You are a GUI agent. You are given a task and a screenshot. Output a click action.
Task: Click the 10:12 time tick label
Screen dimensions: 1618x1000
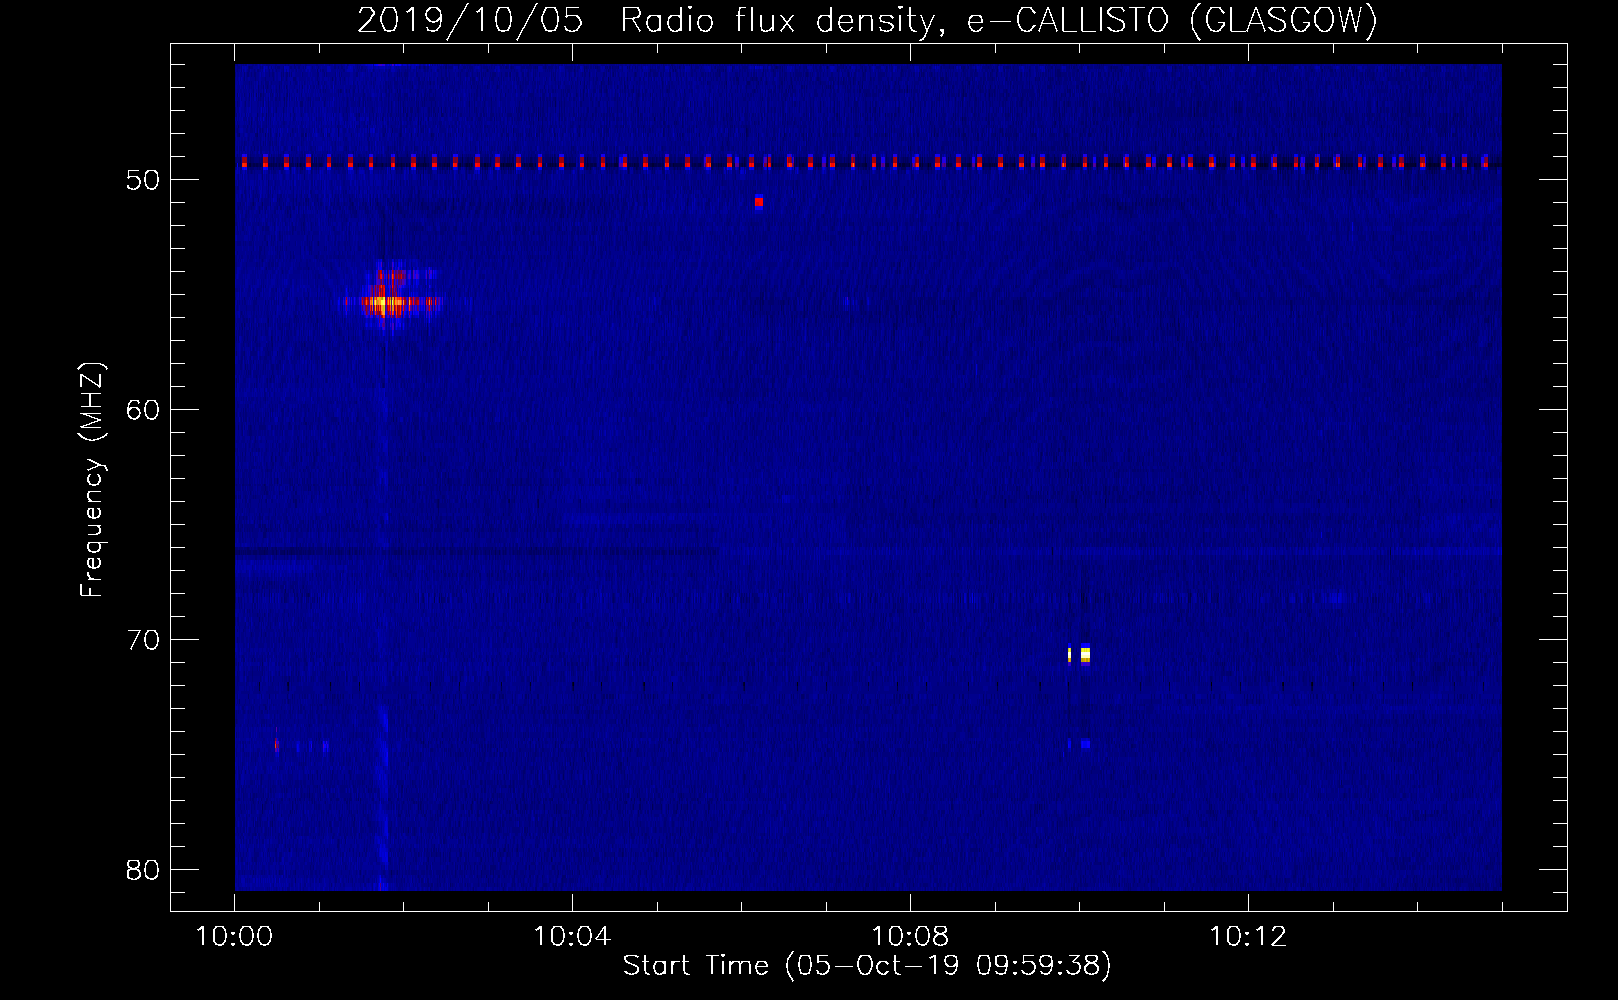click(1248, 937)
